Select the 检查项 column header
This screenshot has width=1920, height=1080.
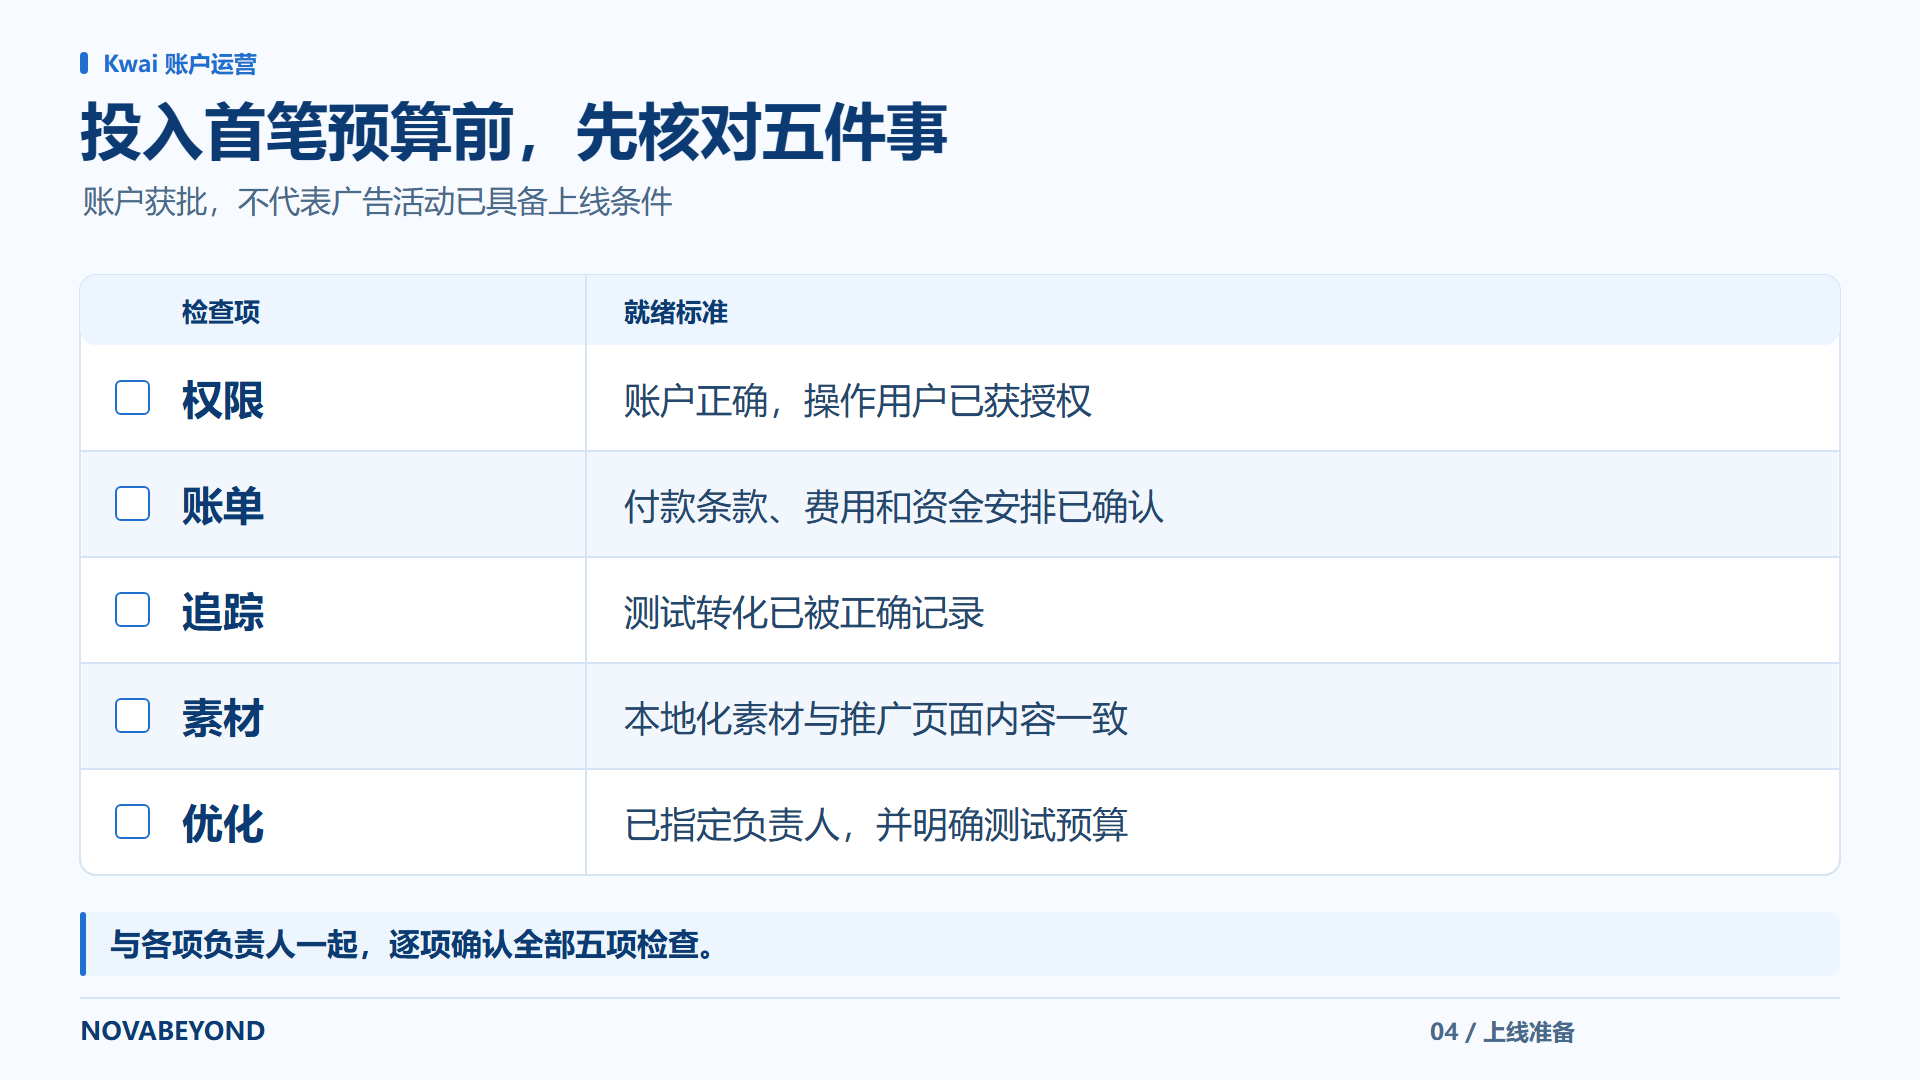coord(221,312)
